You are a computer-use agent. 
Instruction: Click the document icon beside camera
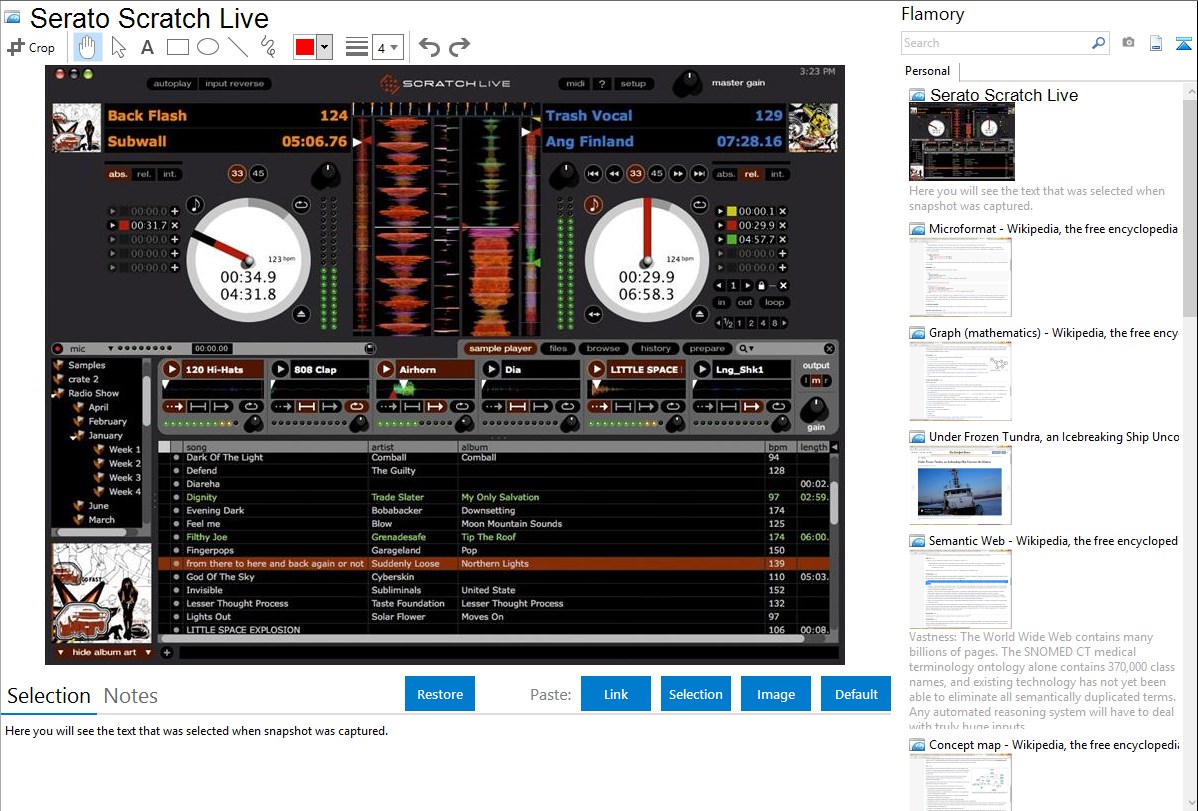(1156, 43)
